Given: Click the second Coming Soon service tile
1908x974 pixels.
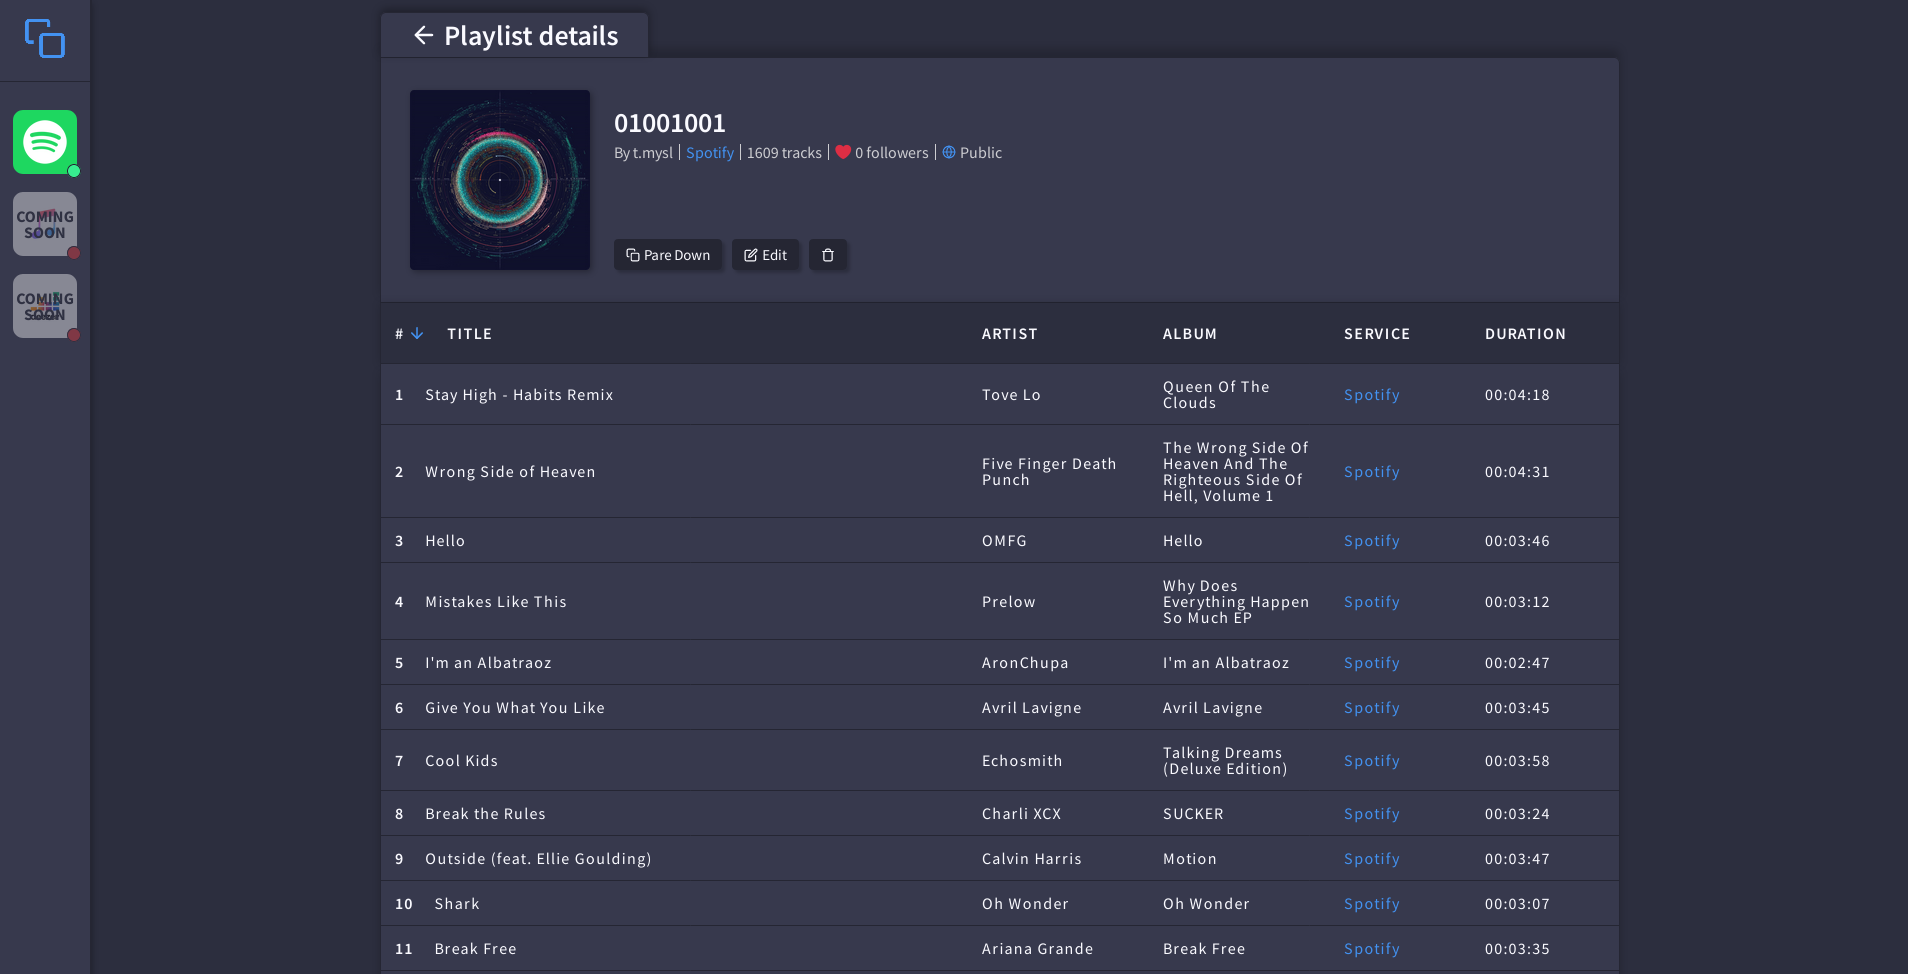Looking at the screenshot, I should click(x=45, y=306).
